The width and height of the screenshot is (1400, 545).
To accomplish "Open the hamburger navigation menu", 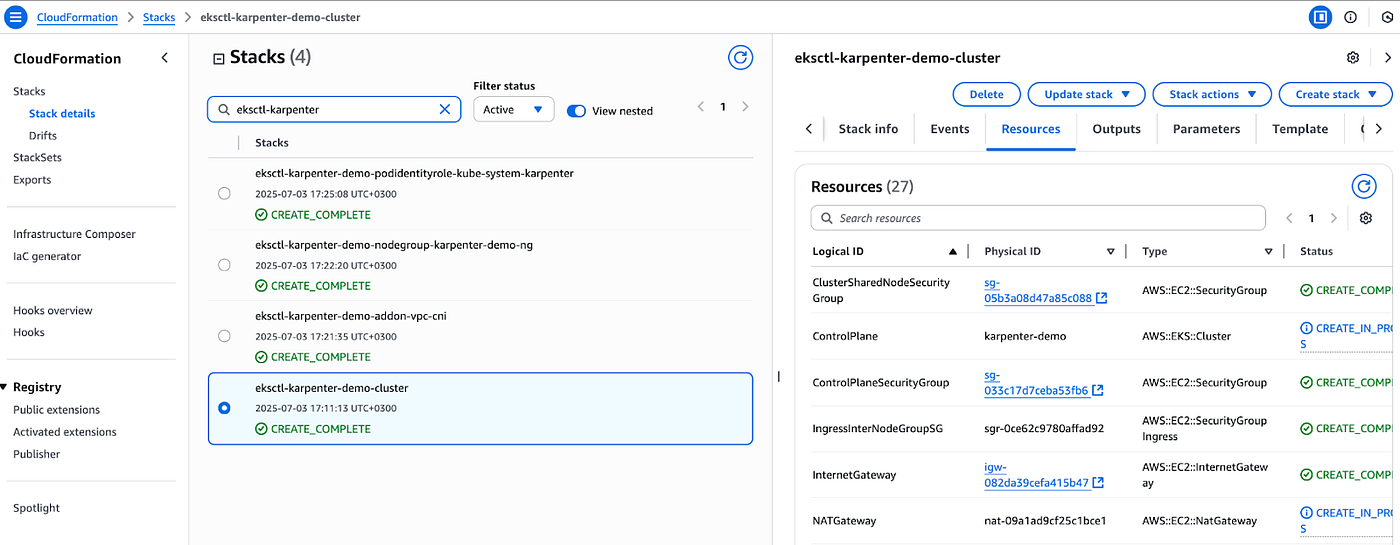I will (x=16, y=17).
